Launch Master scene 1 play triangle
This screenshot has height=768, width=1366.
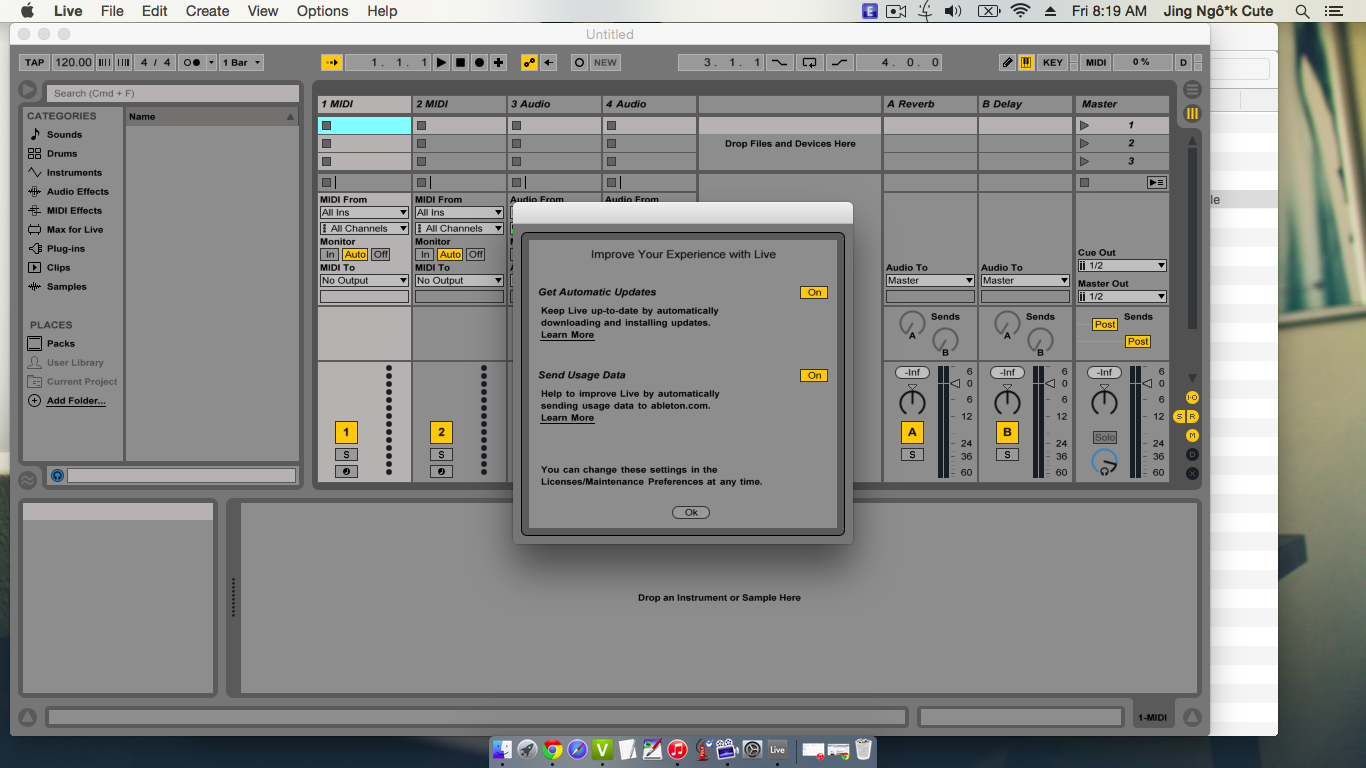tap(1084, 125)
